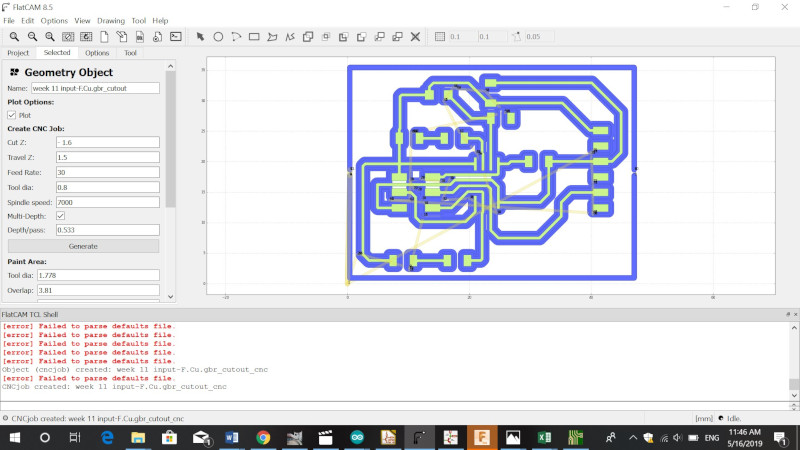
Task: Click the Move Objects icon
Action: (x=380, y=37)
